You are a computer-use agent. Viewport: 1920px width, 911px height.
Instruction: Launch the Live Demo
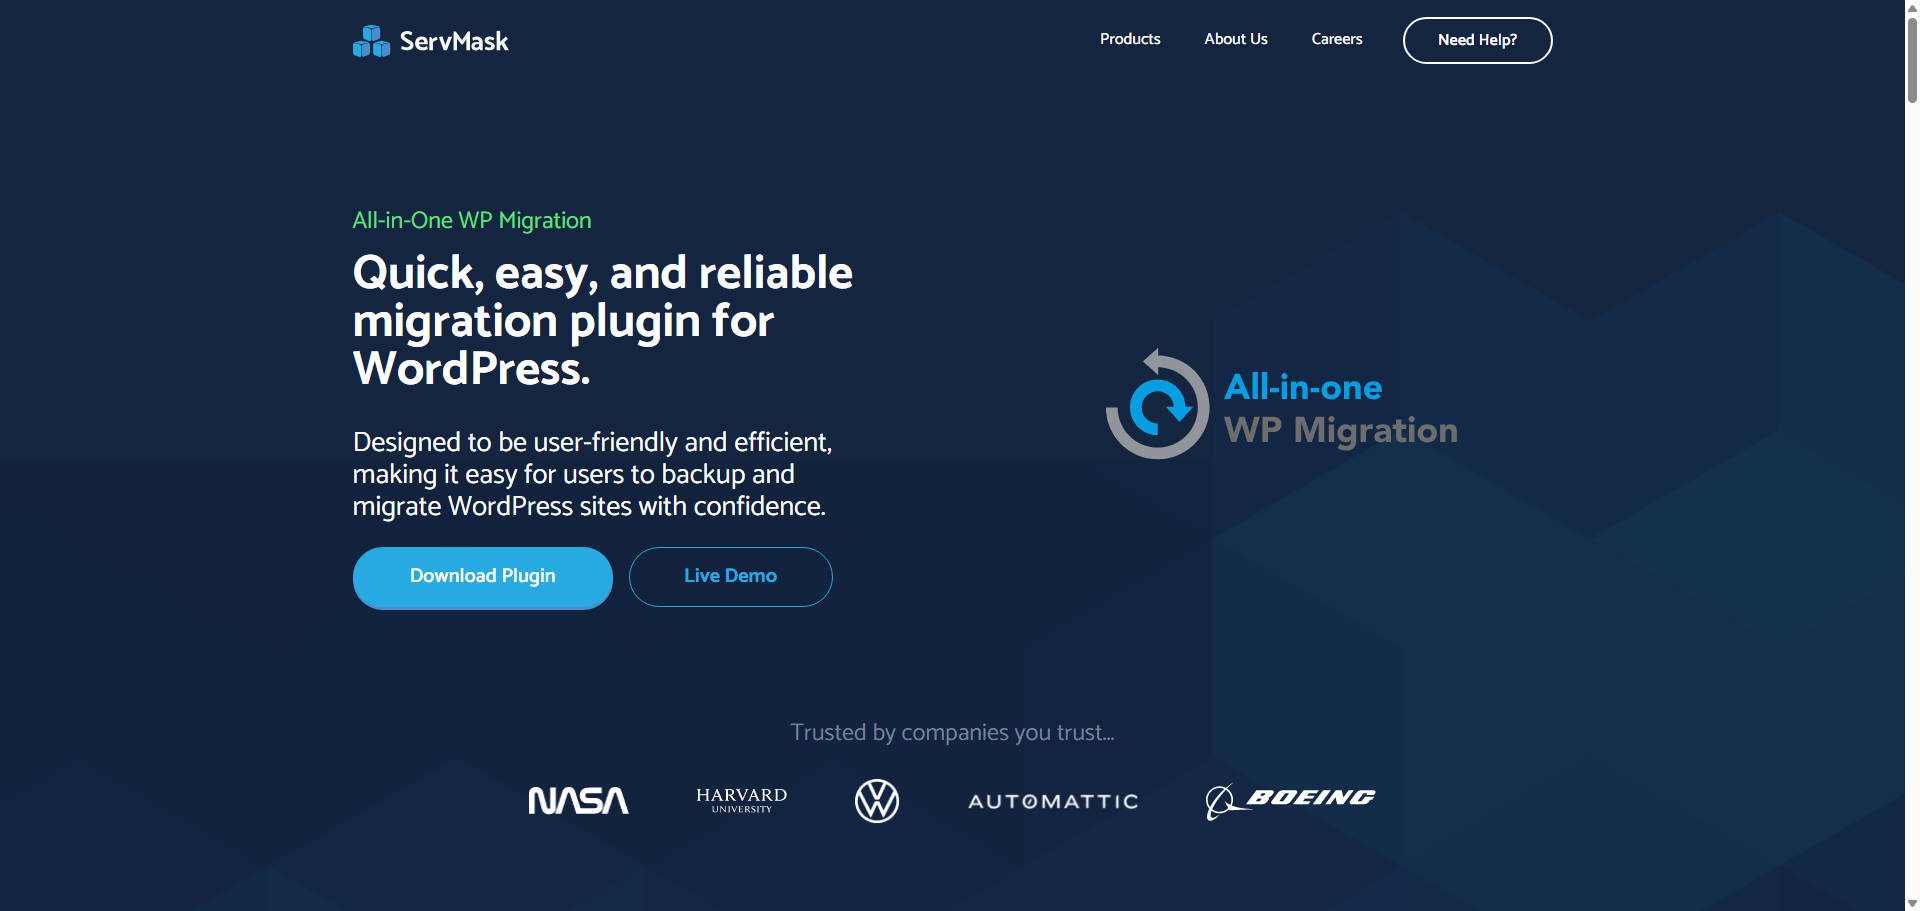pos(729,576)
